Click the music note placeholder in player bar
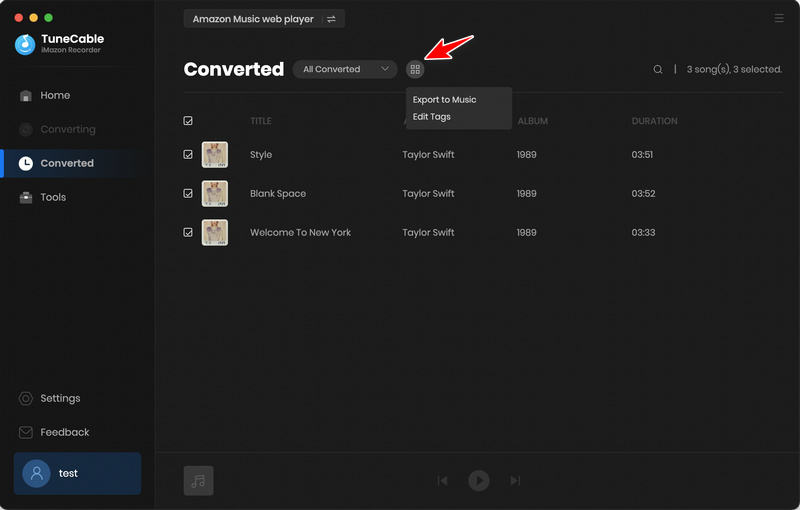Viewport: 800px width, 510px height. pos(198,480)
